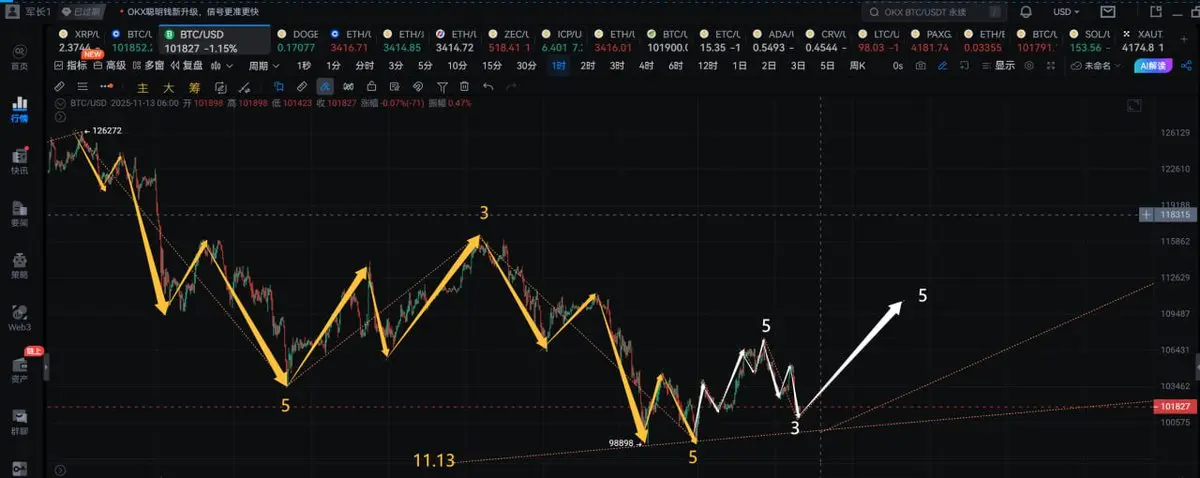Take a chart screenshot with camera icon

pos(920,65)
